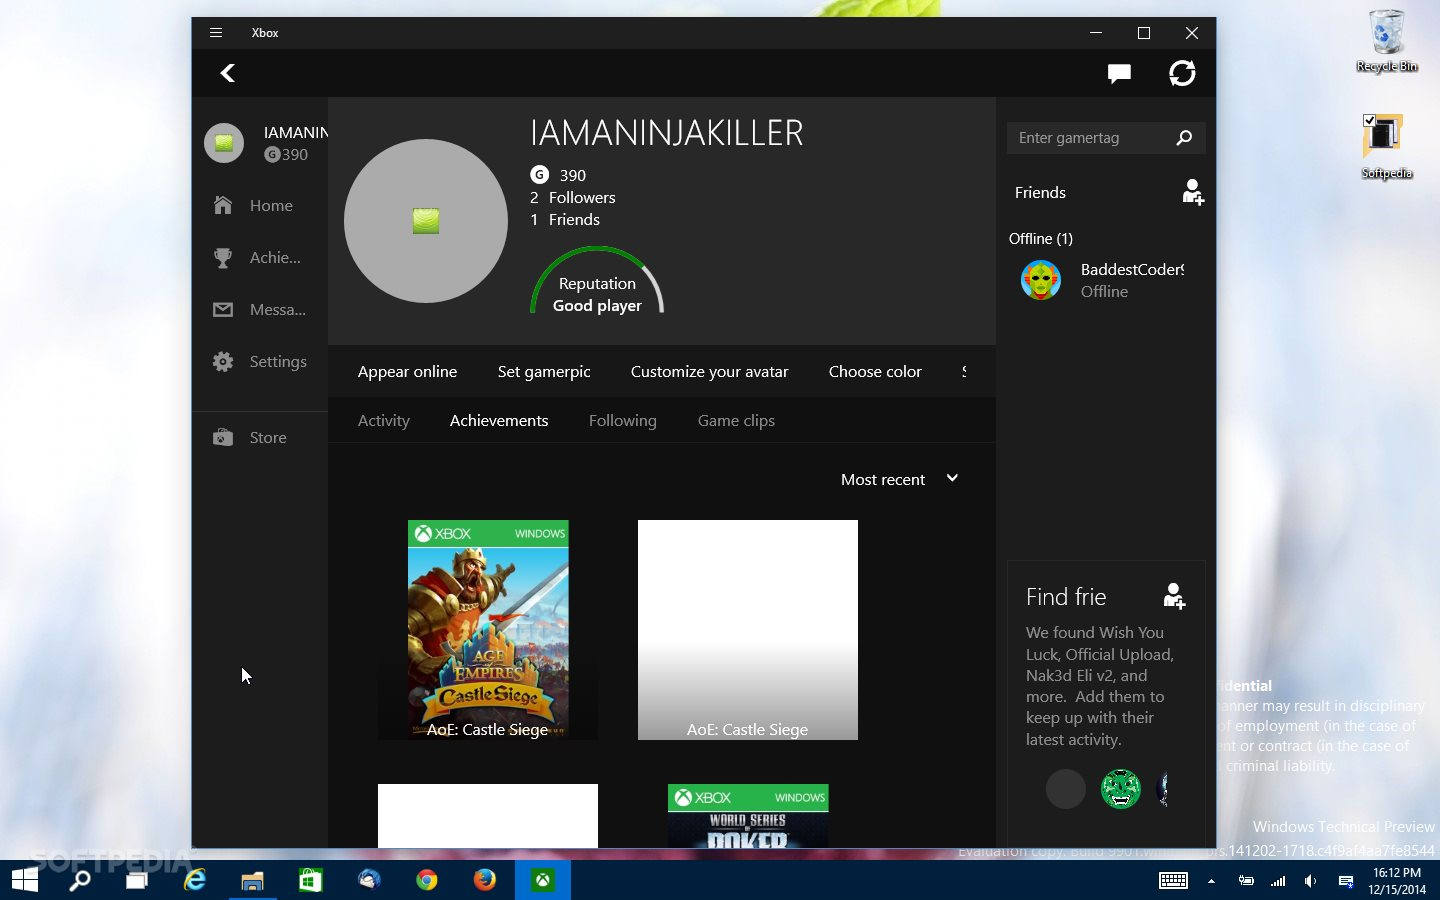Click Set gamerpic
Image resolution: width=1440 pixels, height=900 pixels.
click(544, 371)
